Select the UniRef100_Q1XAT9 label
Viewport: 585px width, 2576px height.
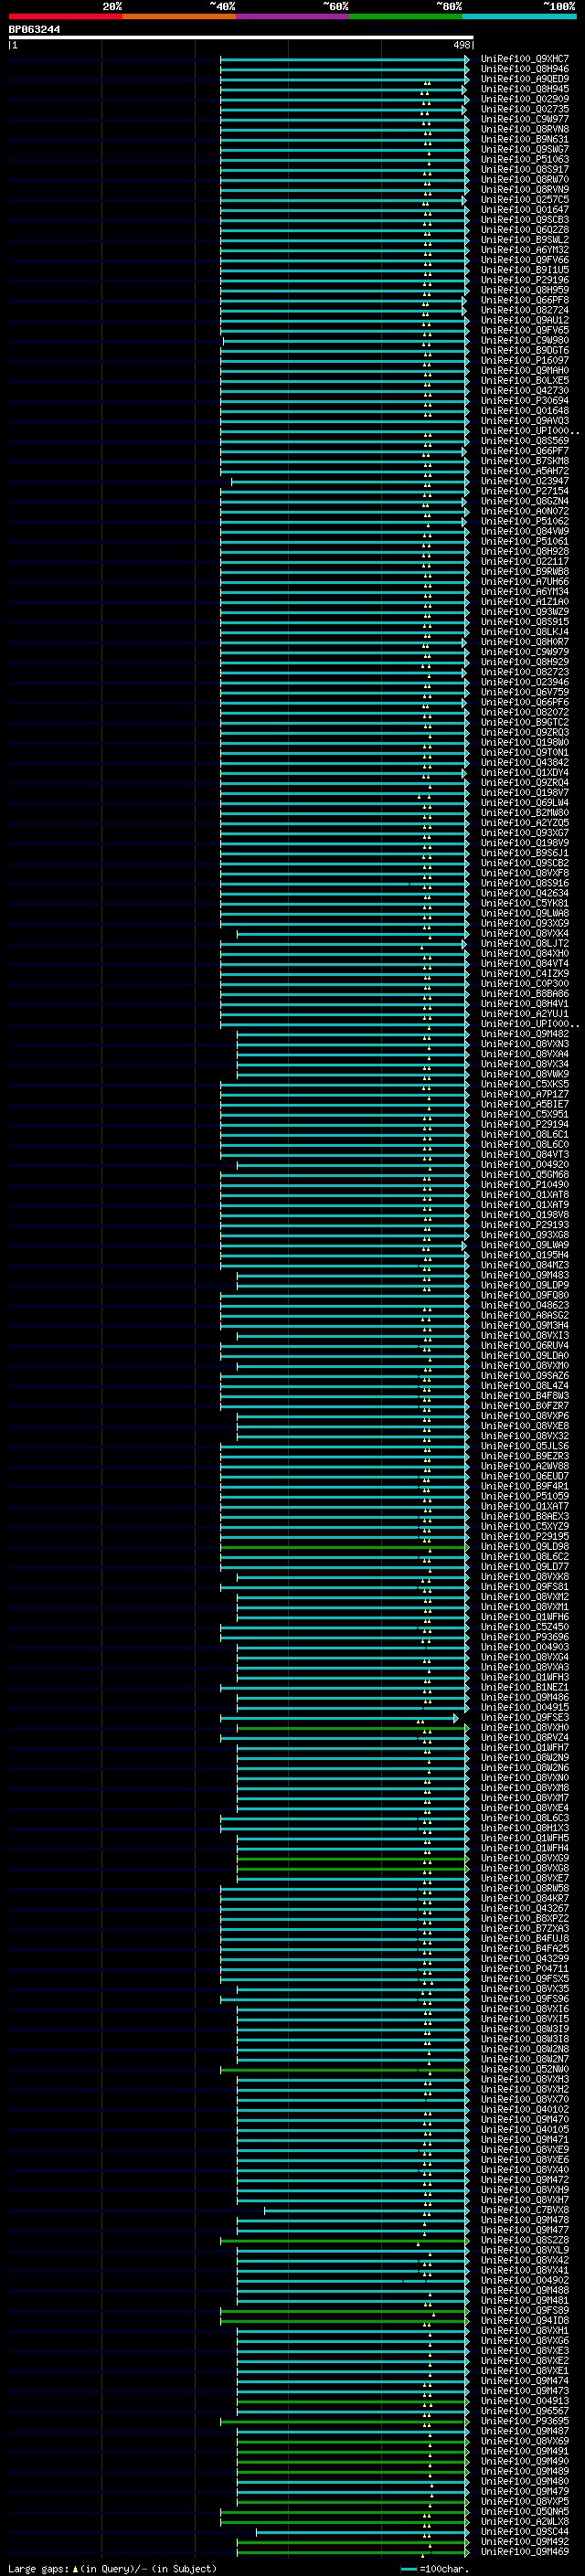524,1205
